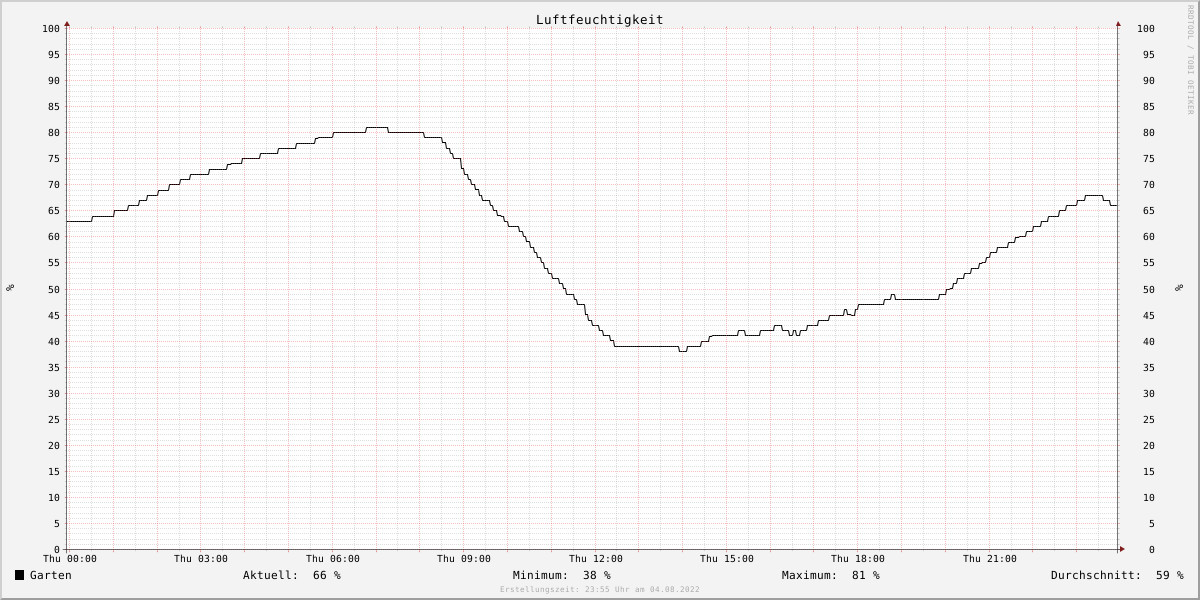The image size is (1200, 600).
Task: Click the Thu 21:00 time axis label
Action: 990,559
